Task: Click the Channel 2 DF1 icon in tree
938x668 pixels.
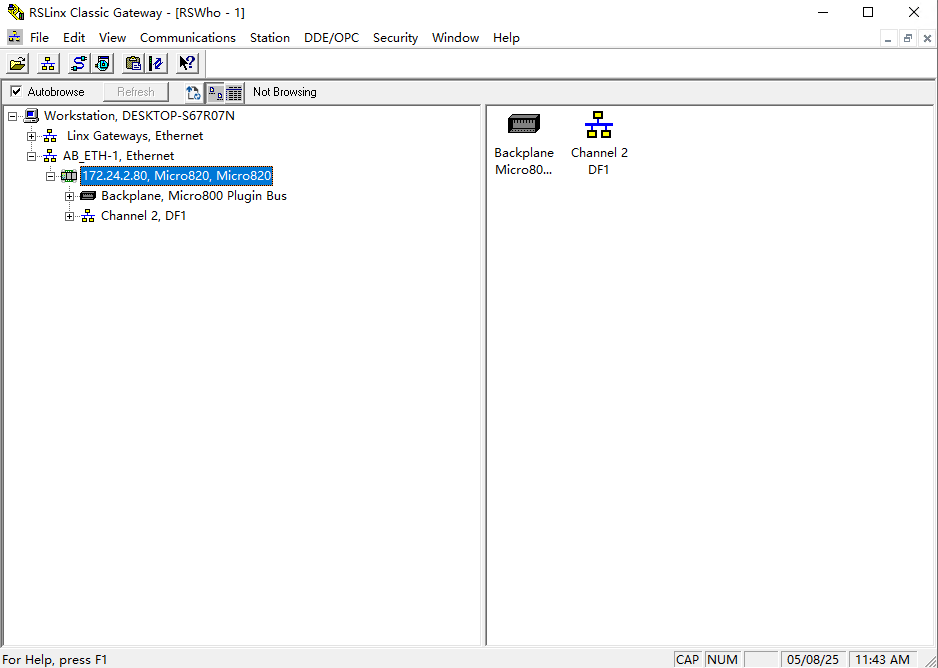Action: click(x=88, y=216)
